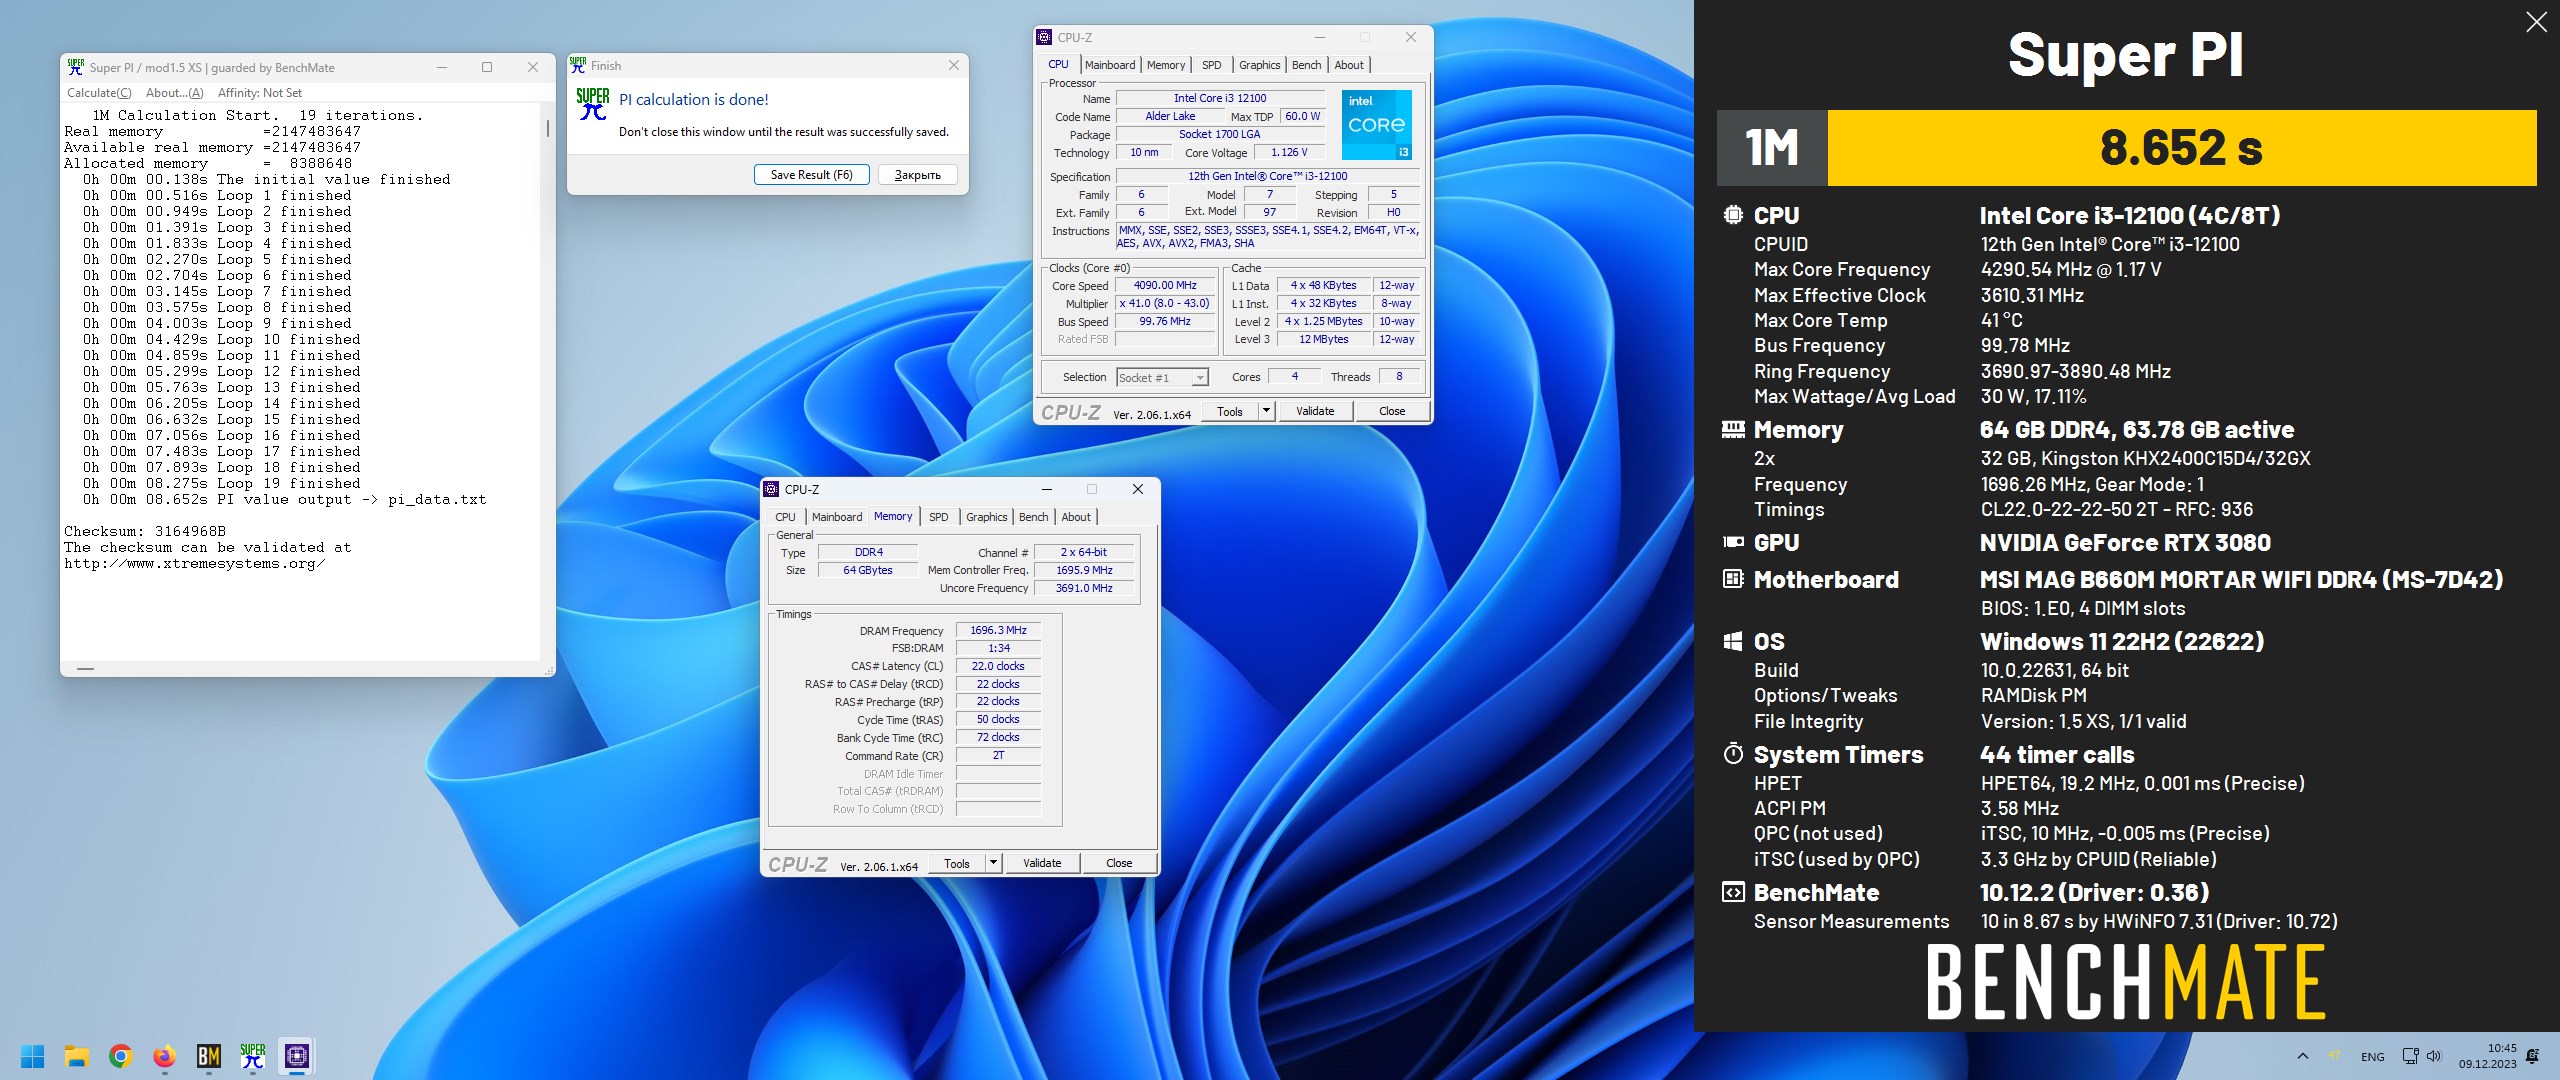Switch to Memory tab in top CPU-Z
The height and width of the screenshot is (1080, 2560).
tap(1166, 65)
